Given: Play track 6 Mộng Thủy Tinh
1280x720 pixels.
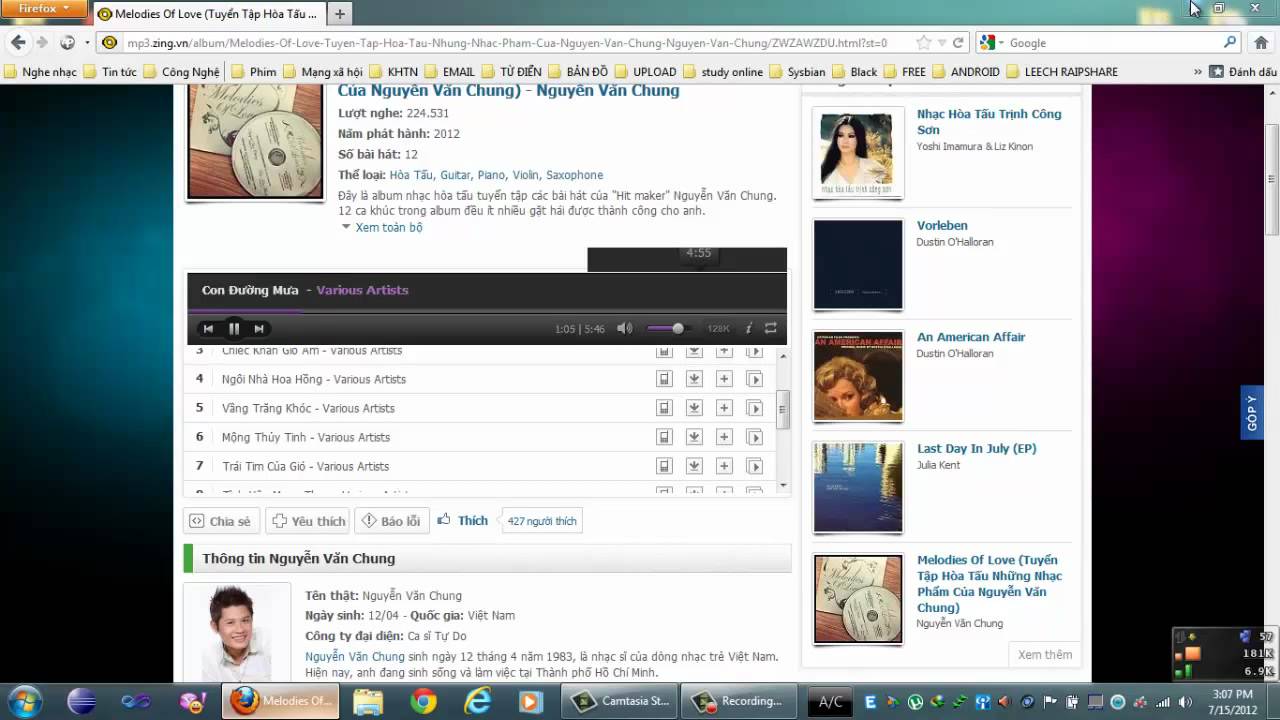Looking at the screenshot, I should click(x=306, y=437).
